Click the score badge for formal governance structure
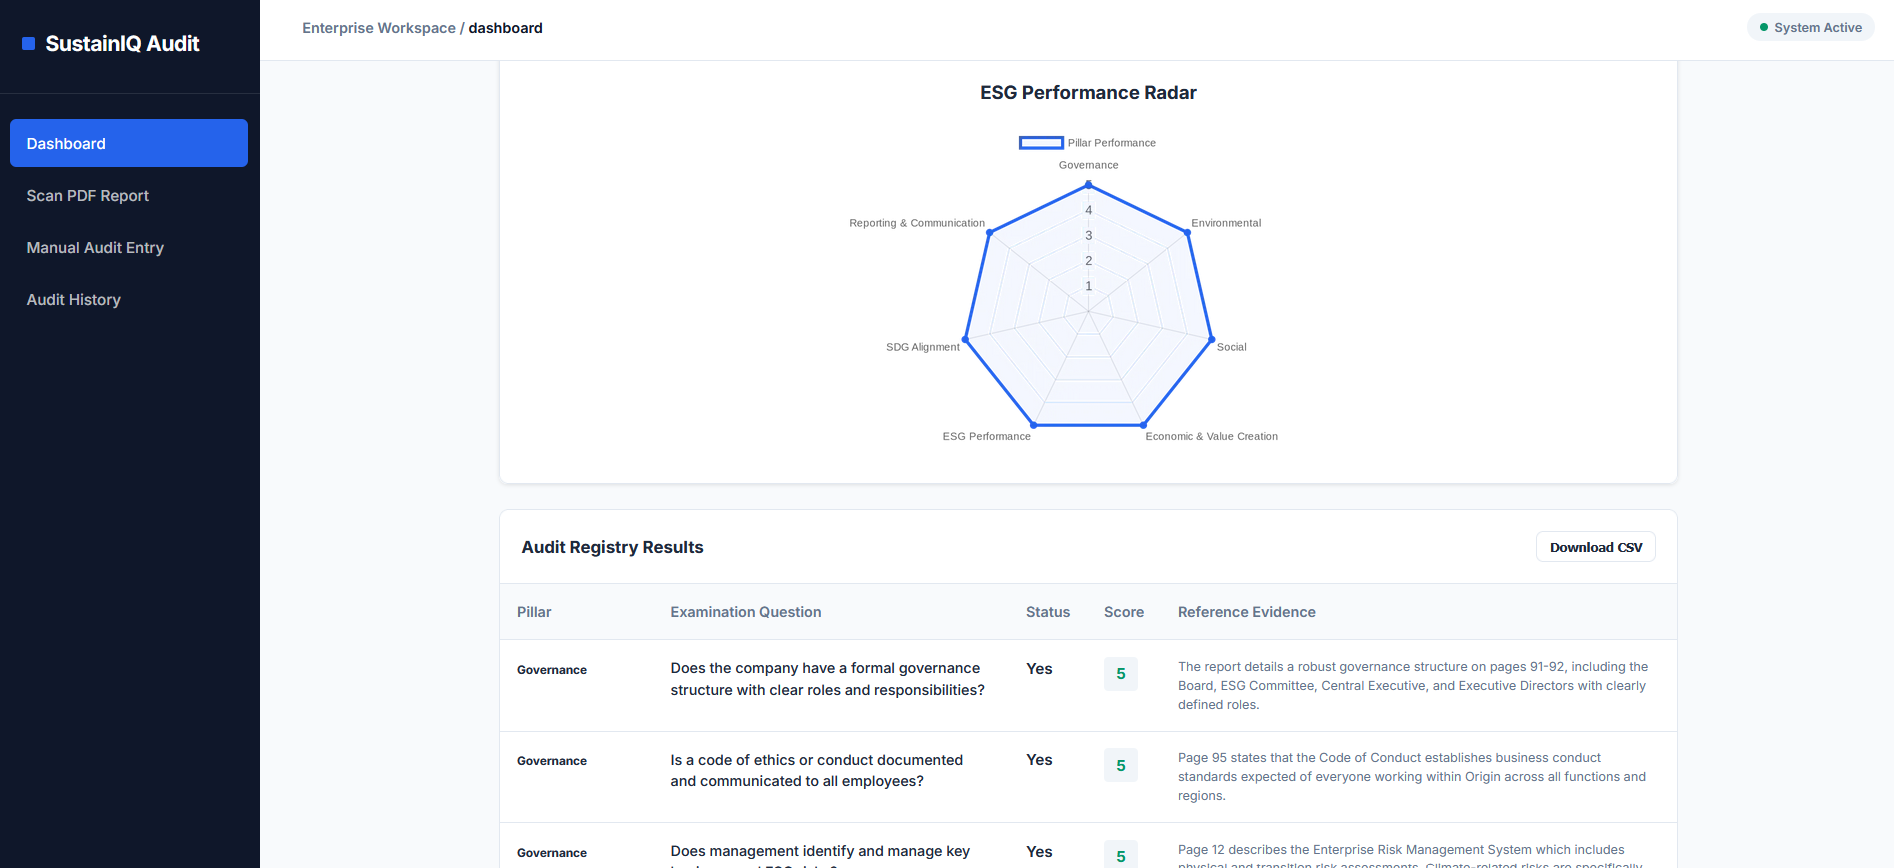Image resolution: width=1894 pixels, height=868 pixels. pyautogui.click(x=1121, y=674)
